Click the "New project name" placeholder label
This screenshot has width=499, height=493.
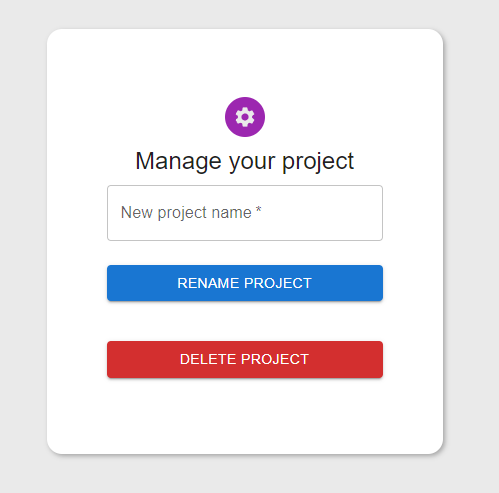[186, 213]
